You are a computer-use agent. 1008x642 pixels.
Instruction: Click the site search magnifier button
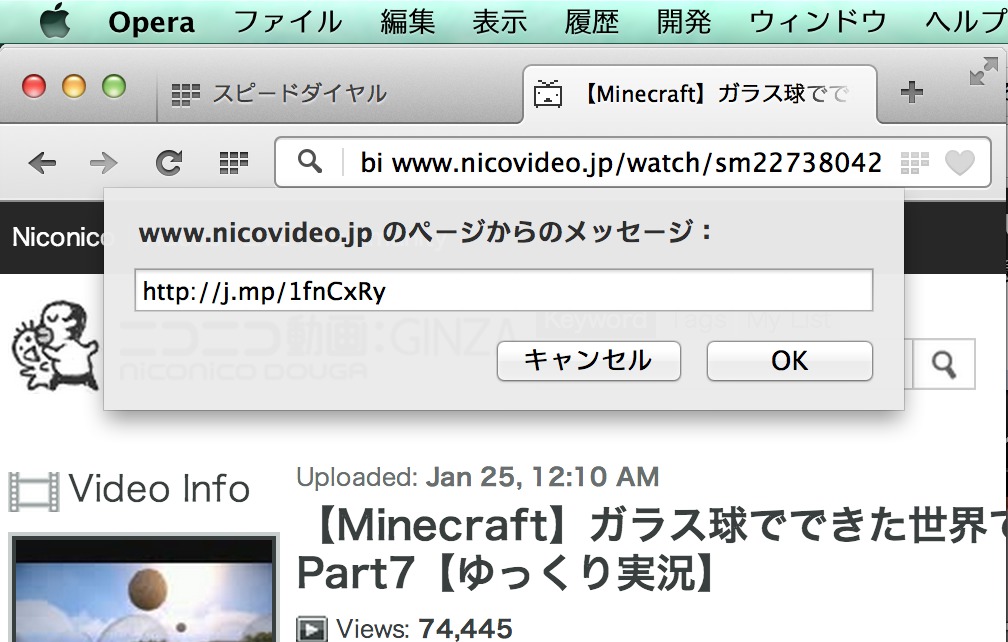pyautogui.click(x=944, y=364)
